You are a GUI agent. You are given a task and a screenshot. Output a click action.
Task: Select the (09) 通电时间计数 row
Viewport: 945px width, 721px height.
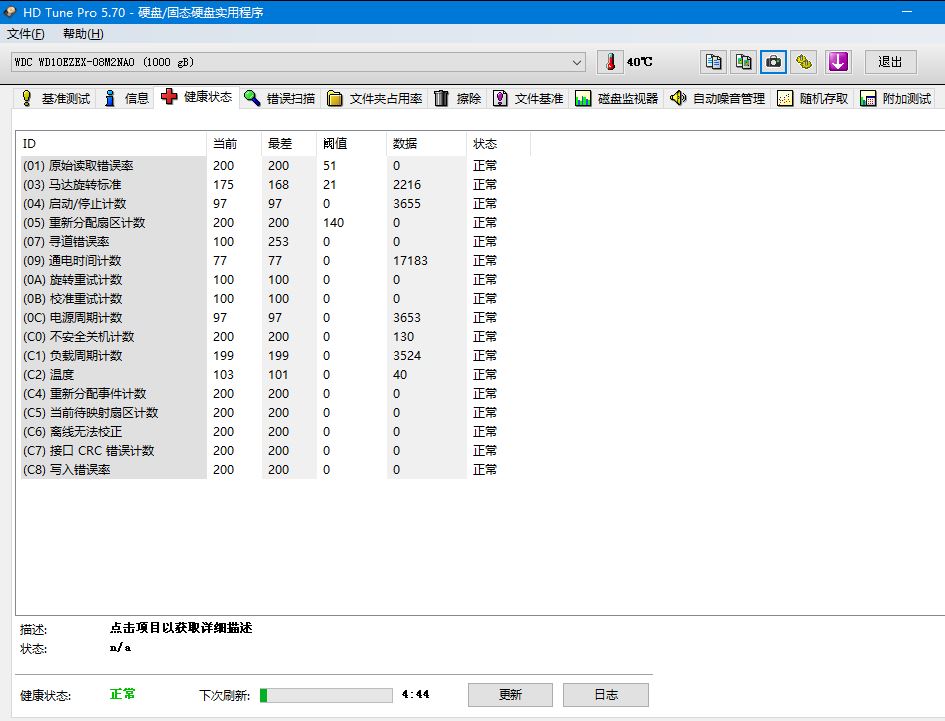pyautogui.click(x=274, y=260)
